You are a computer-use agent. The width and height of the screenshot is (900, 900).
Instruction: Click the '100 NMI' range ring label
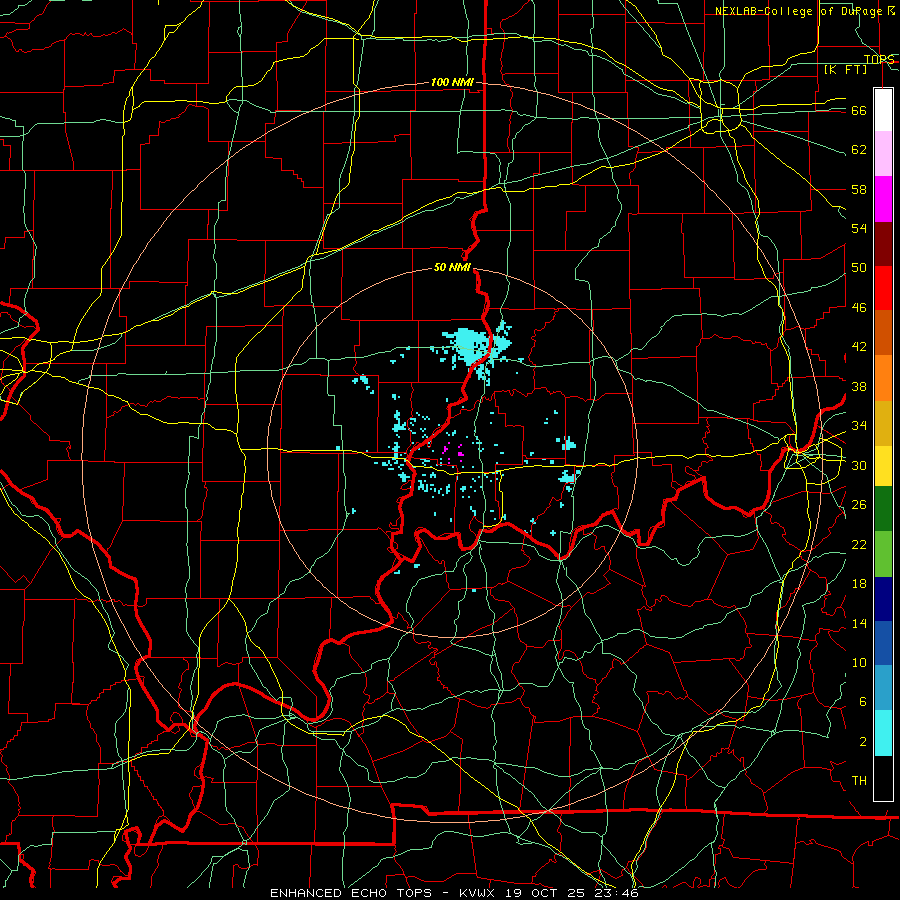click(x=452, y=83)
